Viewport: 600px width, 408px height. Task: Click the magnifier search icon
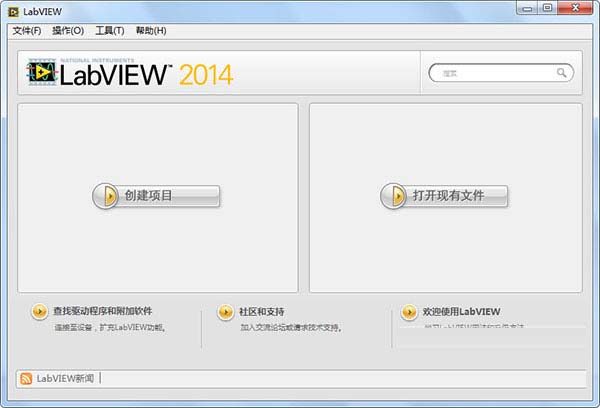[561, 72]
